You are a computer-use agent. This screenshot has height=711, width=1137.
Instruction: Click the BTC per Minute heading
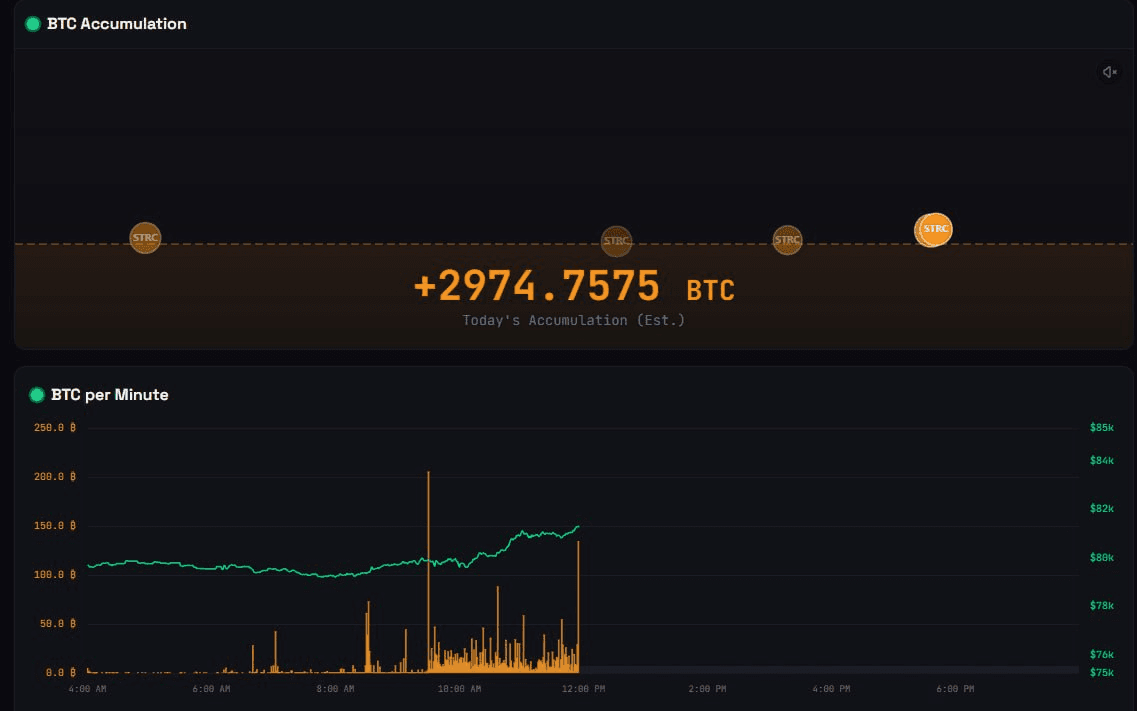coord(109,395)
